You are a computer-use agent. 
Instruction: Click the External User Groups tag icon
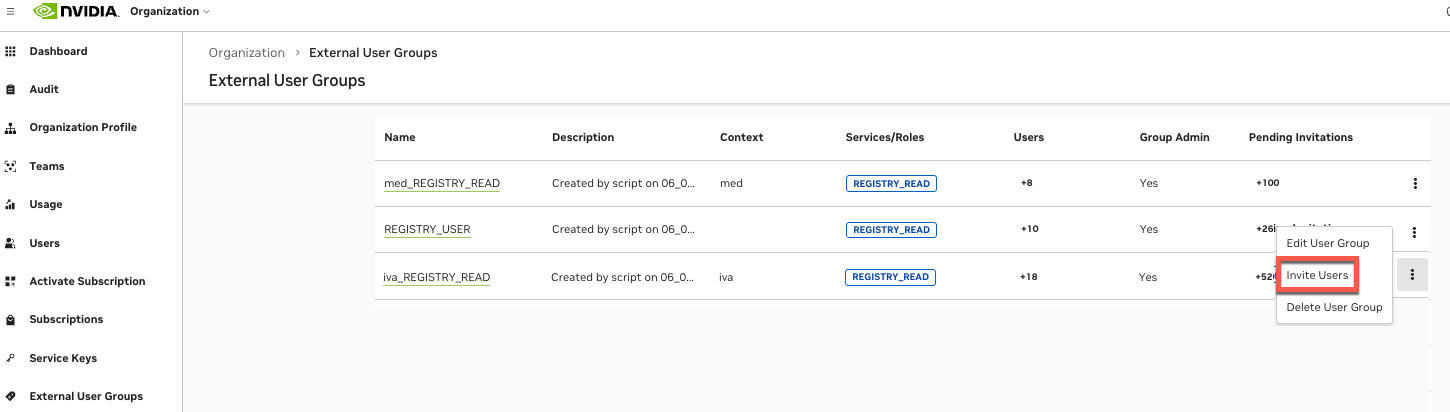pos(11,396)
